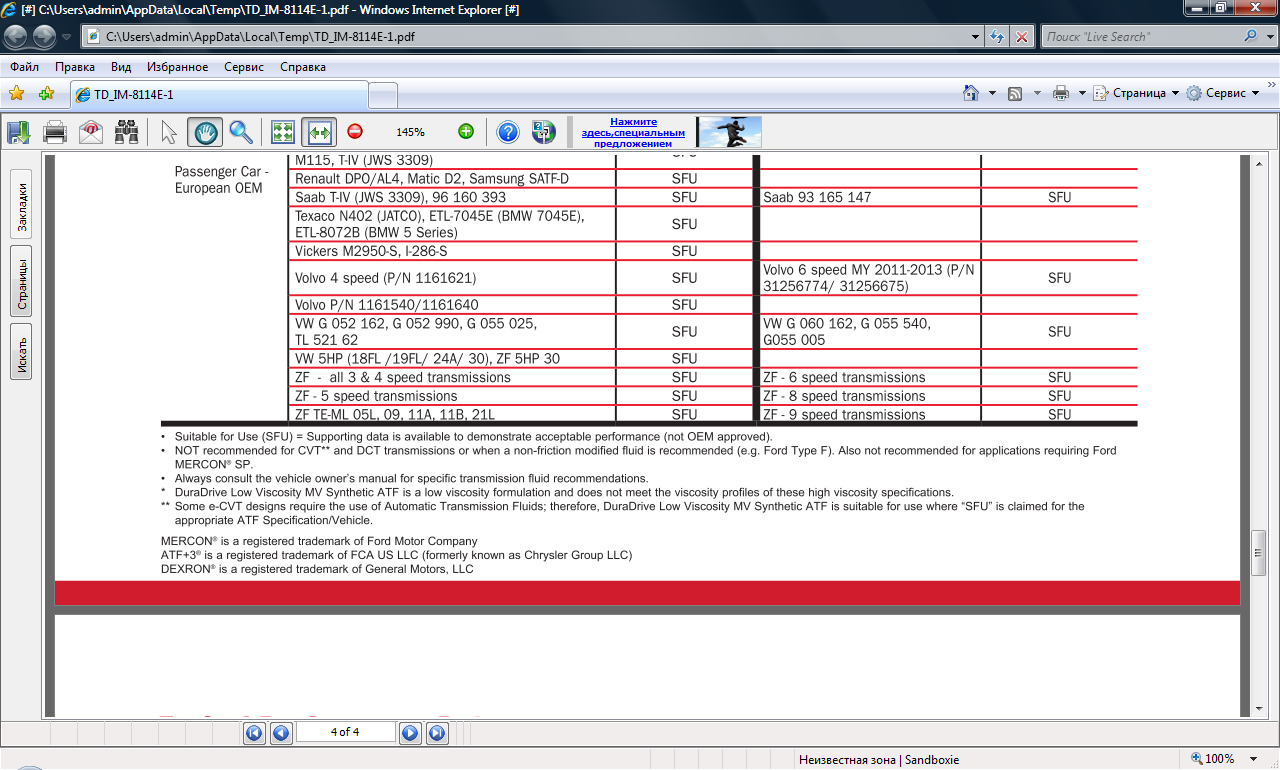Click the email envelope icon in PDF toolbar
Viewport: 1280px width, 770px height.
tap(91, 132)
